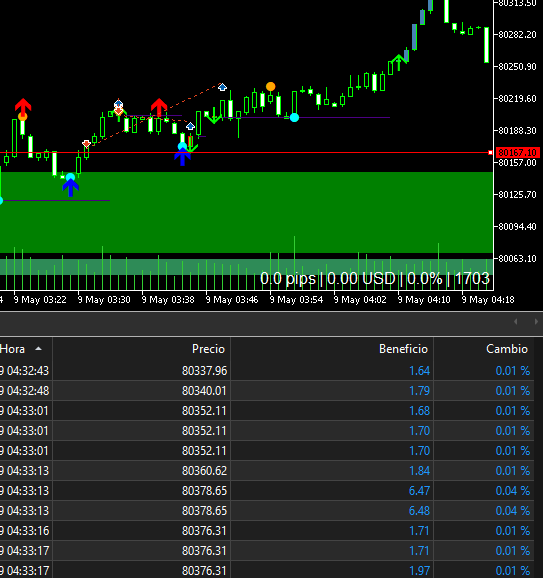
Task: Toggle the sort arrow in the Hora header
Action: [38, 349]
